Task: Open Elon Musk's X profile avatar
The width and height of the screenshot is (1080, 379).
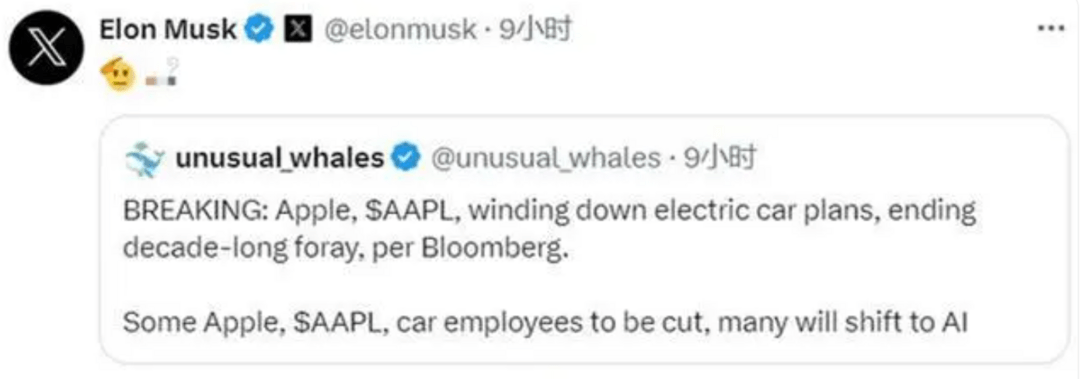Action: coord(46,46)
